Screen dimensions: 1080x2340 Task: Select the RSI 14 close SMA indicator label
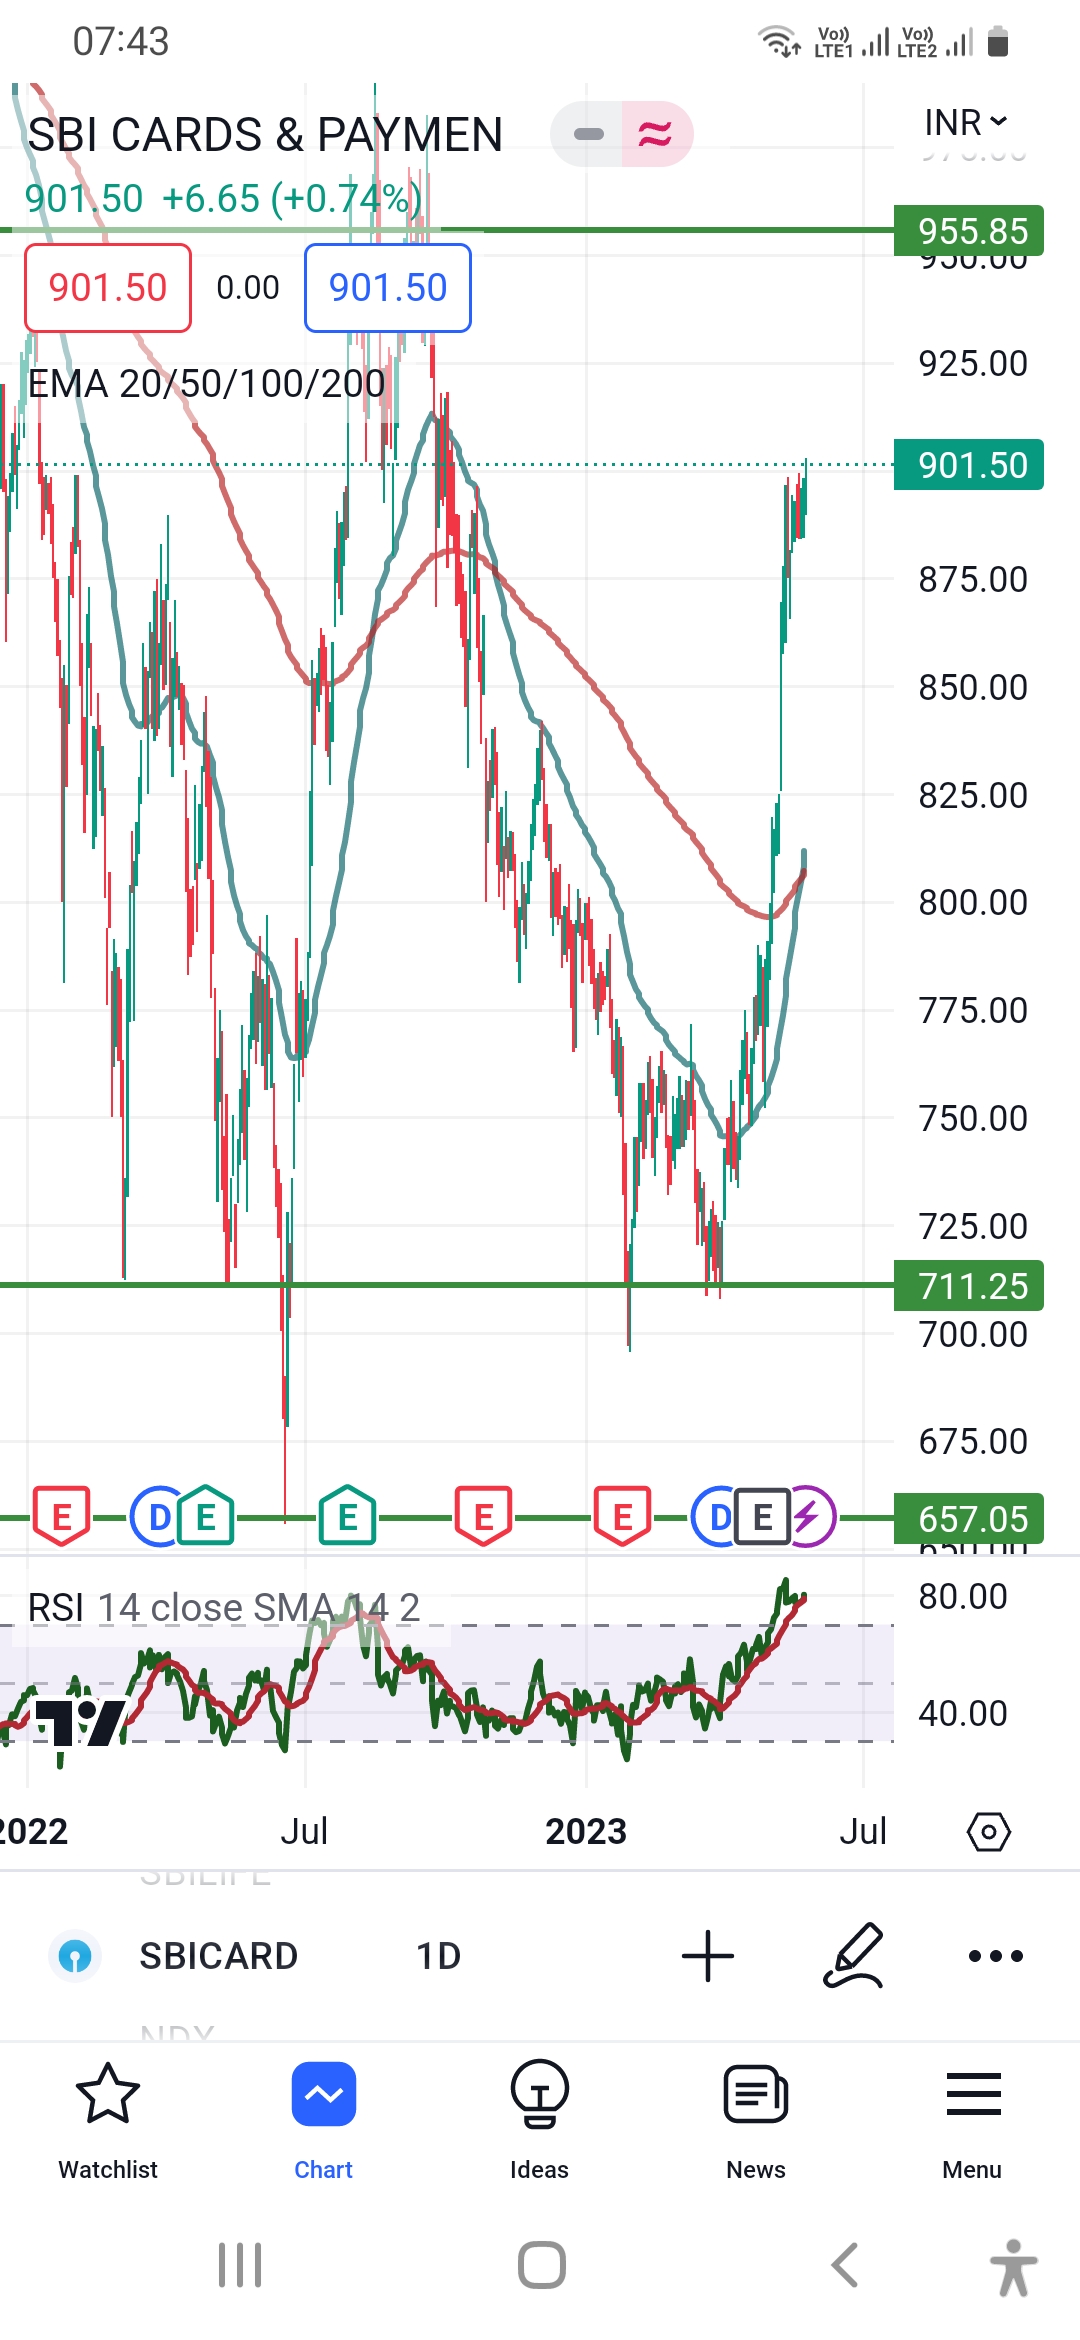[224, 1608]
